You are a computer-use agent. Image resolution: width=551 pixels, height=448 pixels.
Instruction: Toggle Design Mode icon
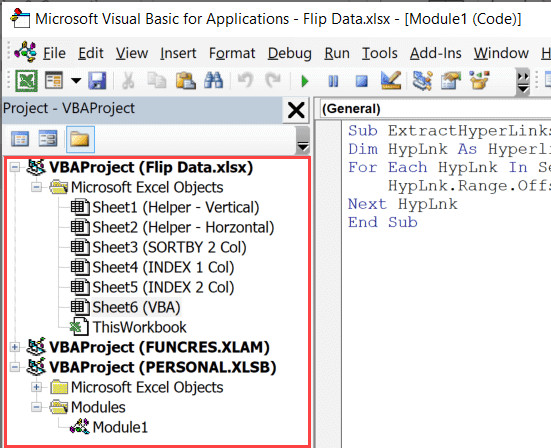[x=391, y=80]
